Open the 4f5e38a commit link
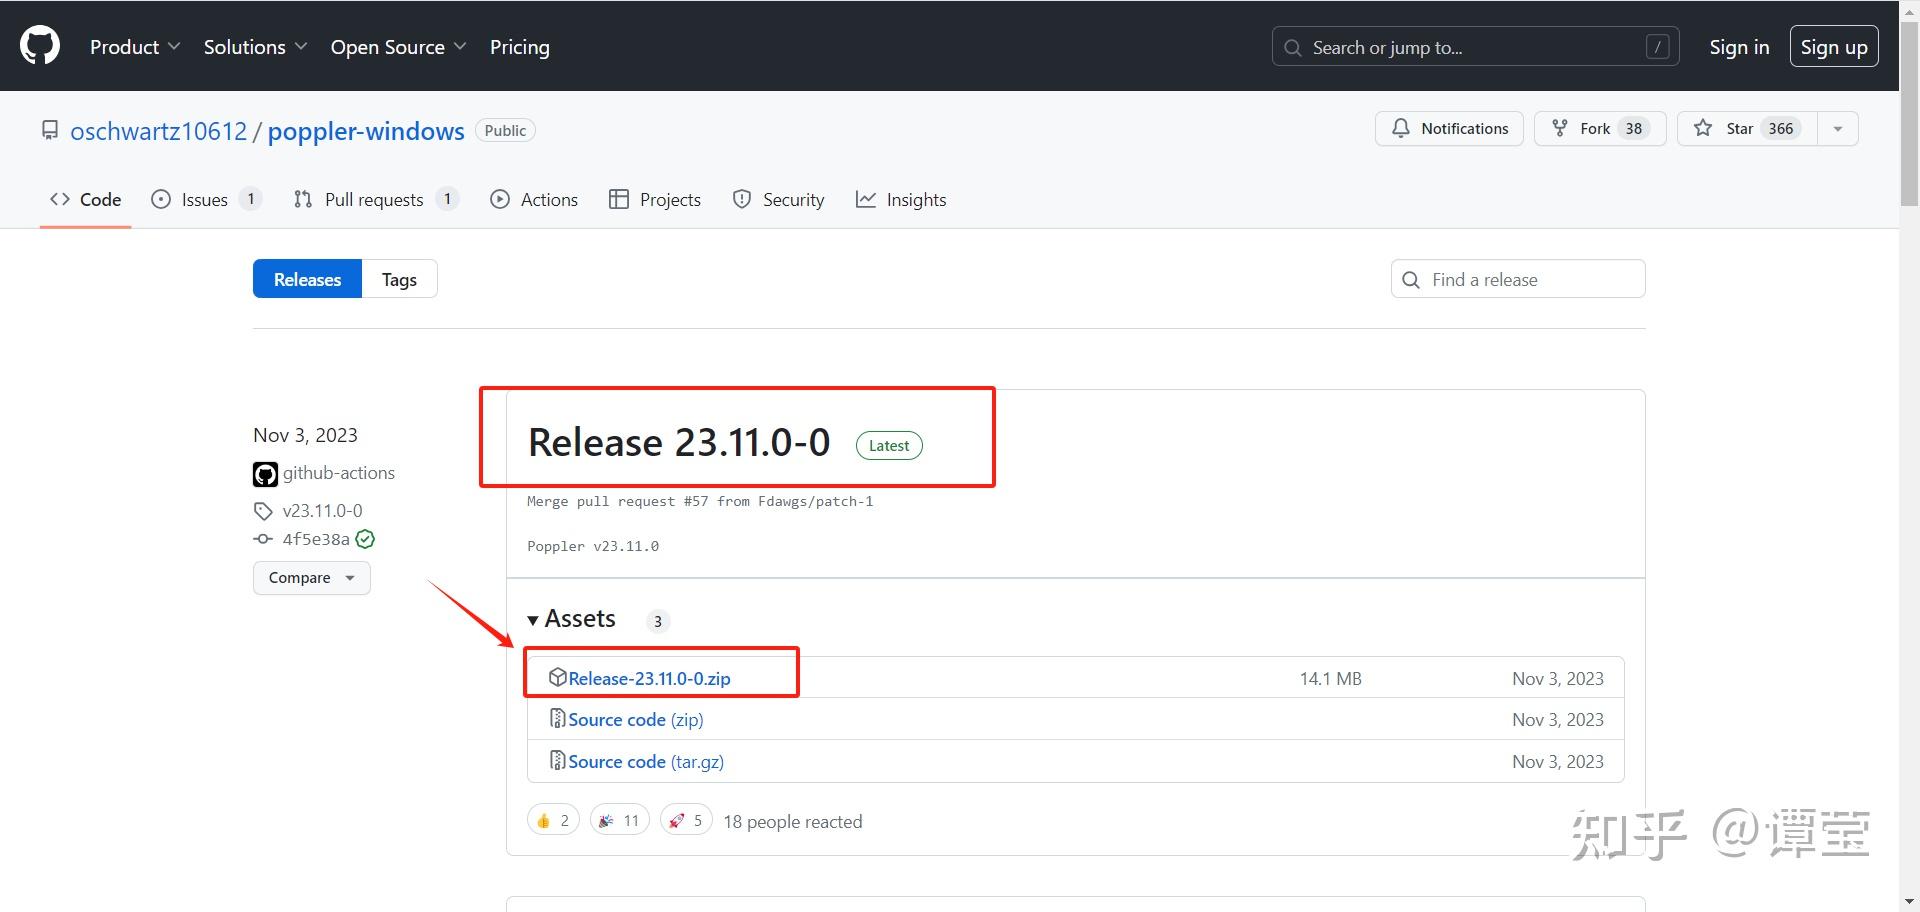The image size is (1920, 912). point(316,539)
